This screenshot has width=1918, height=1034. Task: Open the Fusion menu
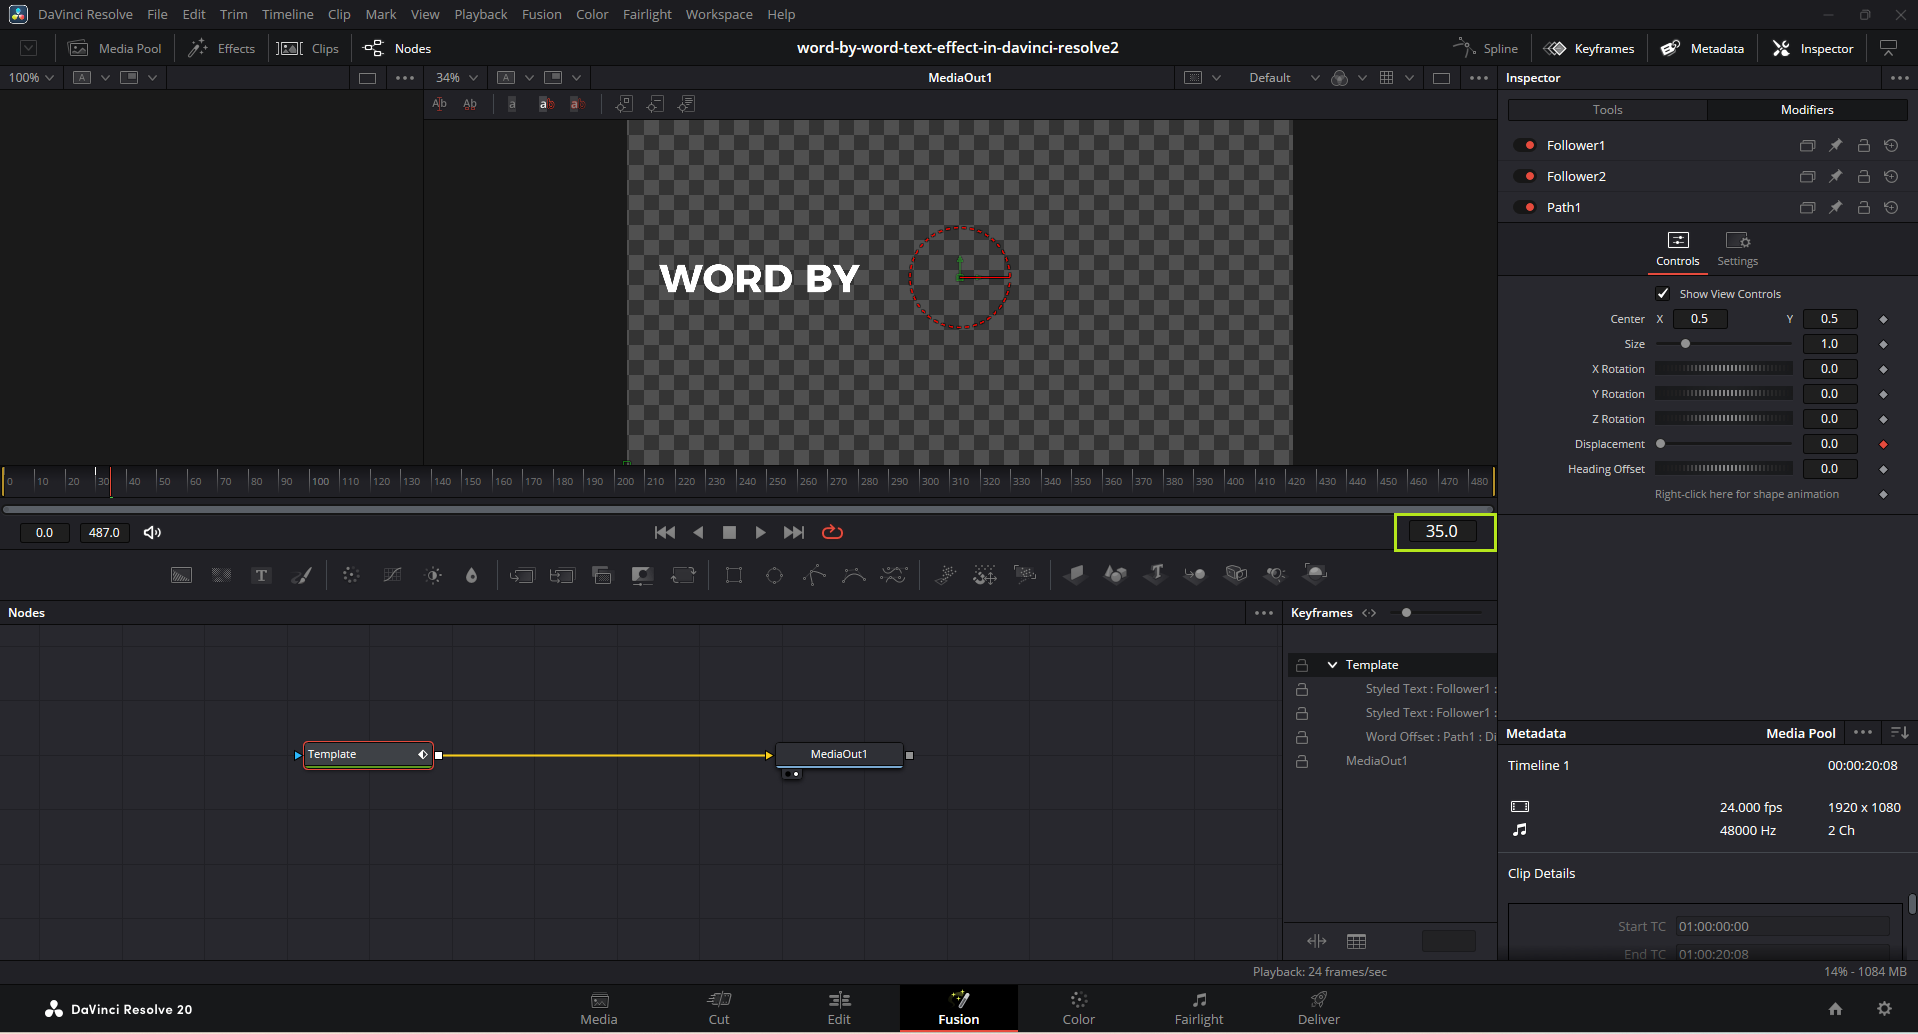(x=541, y=15)
